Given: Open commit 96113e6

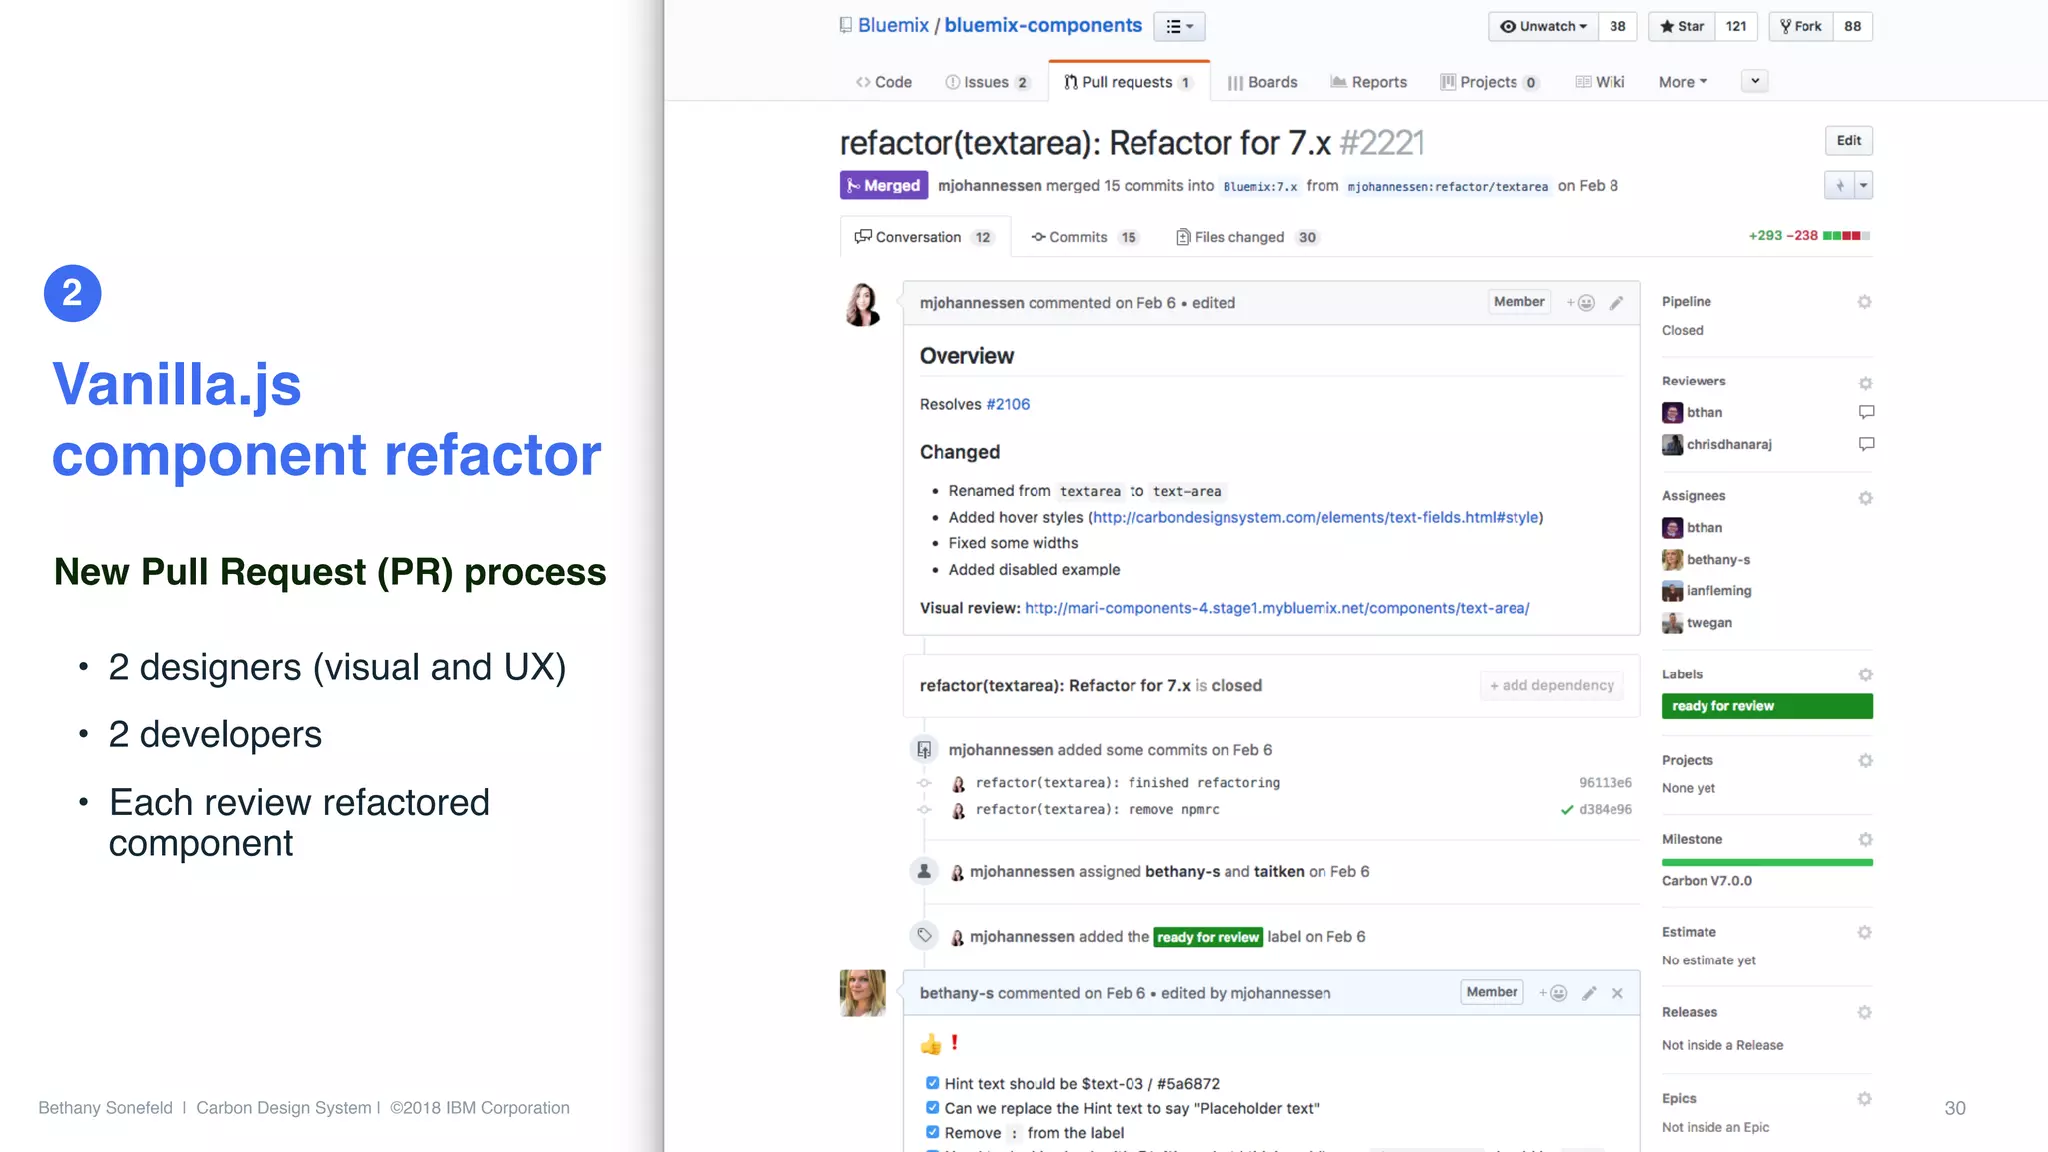Looking at the screenshot, I should [x=1605, y=783].
